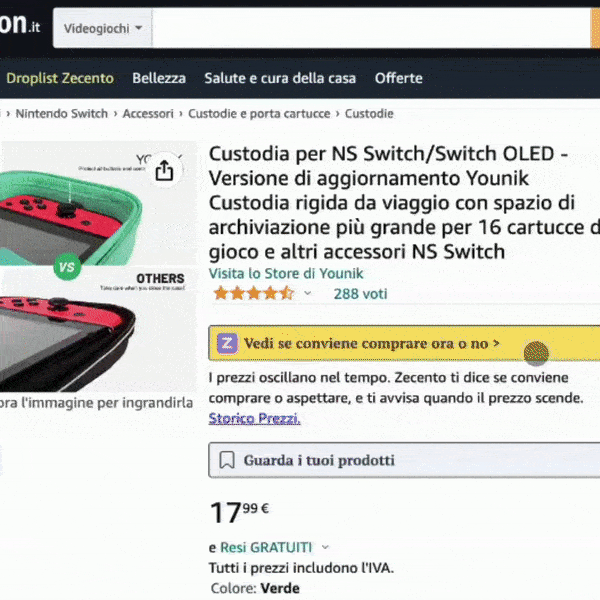Viewport: 600px width, 600px height.
Task: Expand the Resi GRATUITI details chevron
Action: coord(325,547)
